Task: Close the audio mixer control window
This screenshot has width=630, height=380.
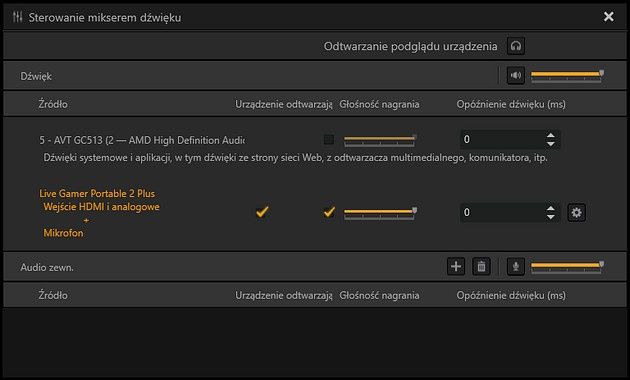Action: tap(609, 16)
